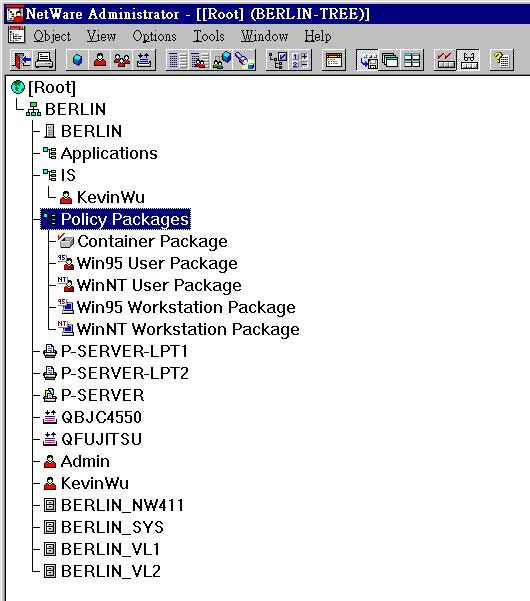Image resolution: width=530 pixels, height=601 pixels.
Task: Click the Exit door toolbar icon
Action: tap(21, 60)
